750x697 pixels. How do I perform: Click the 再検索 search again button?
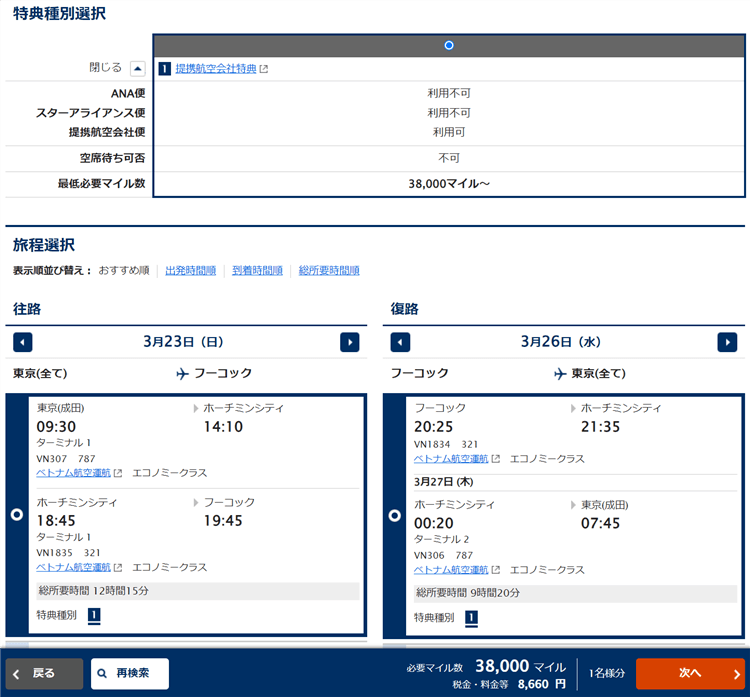coord(130,673)
